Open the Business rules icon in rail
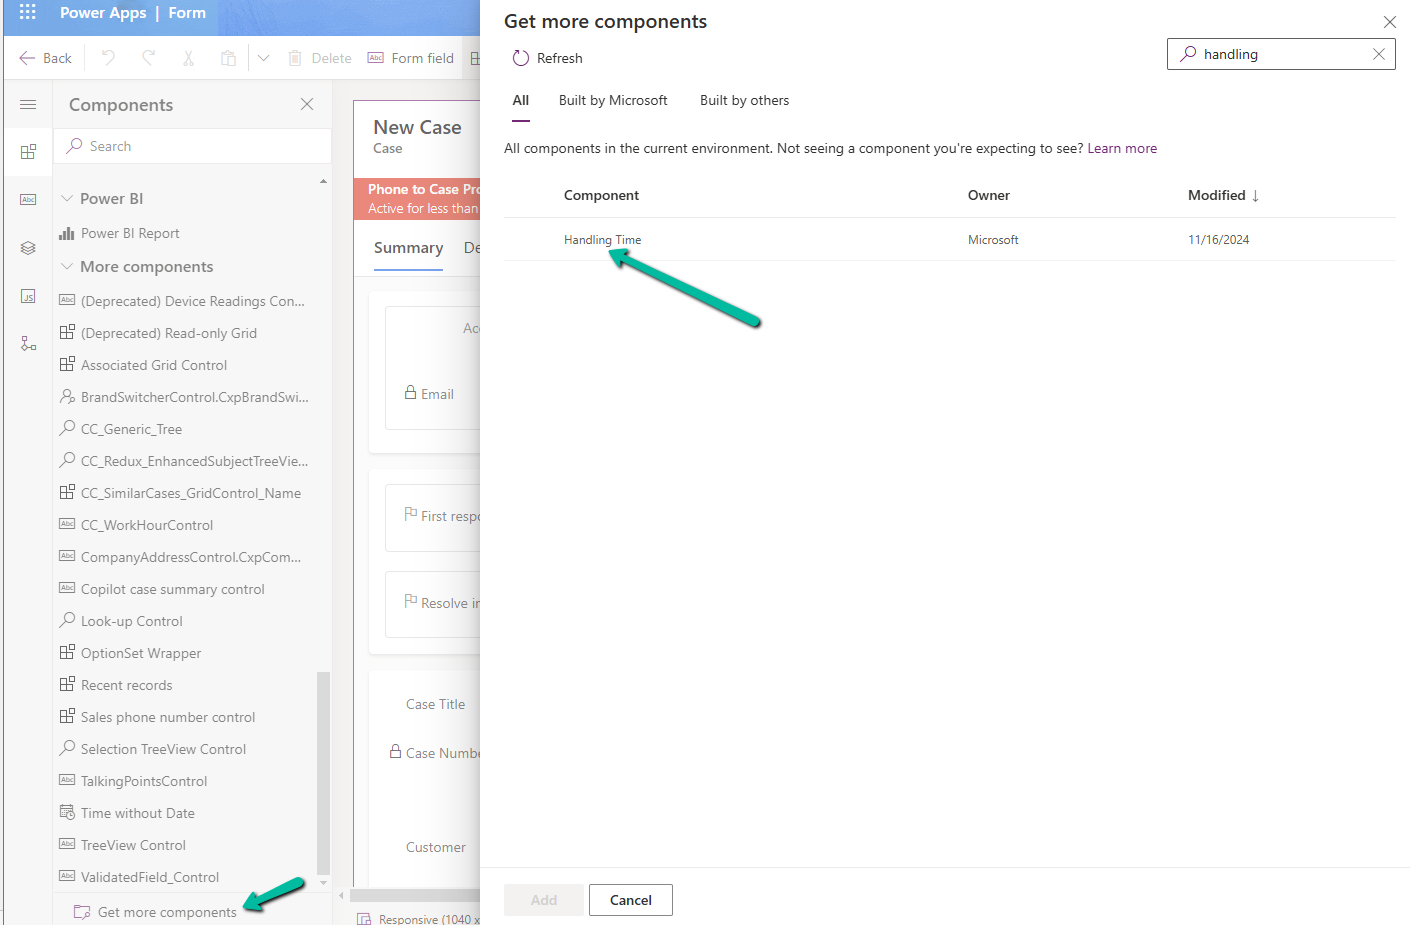This screenshot has height=925, width=1410. point(28,344)
